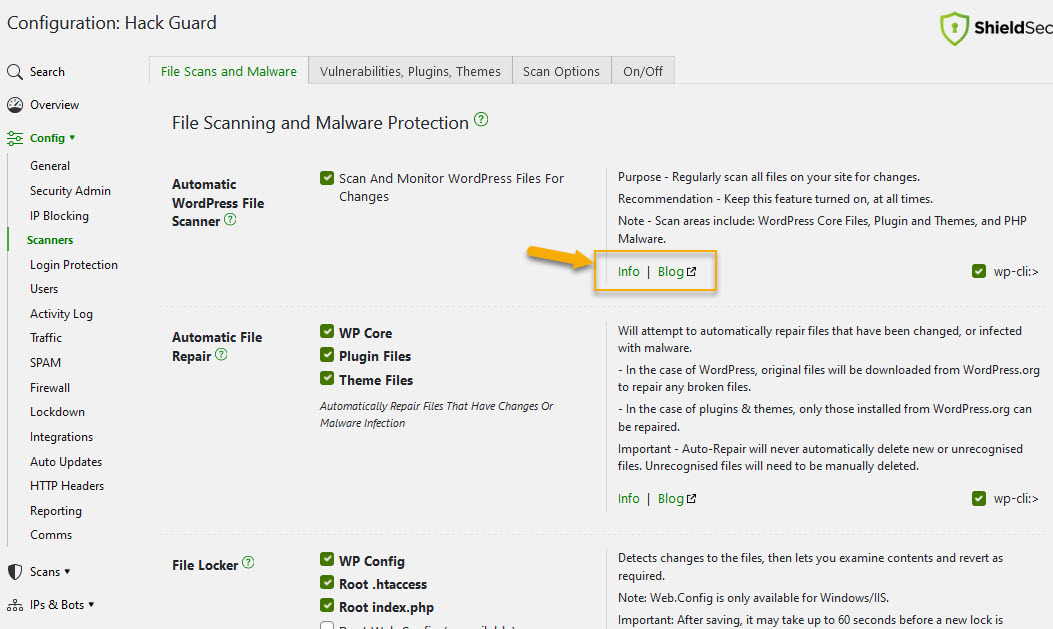
Task: Click the Info link under Automatic File Repair
Action: [628, 498]
